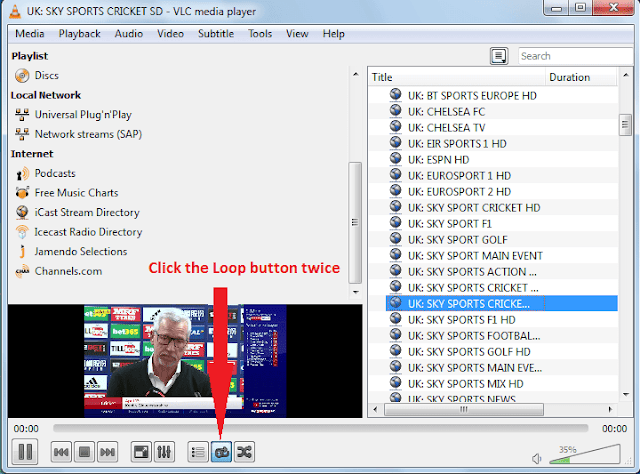Select UK: SKY SPORTS ACTION entry
640x474 pixels.
(x=472, y=271)
